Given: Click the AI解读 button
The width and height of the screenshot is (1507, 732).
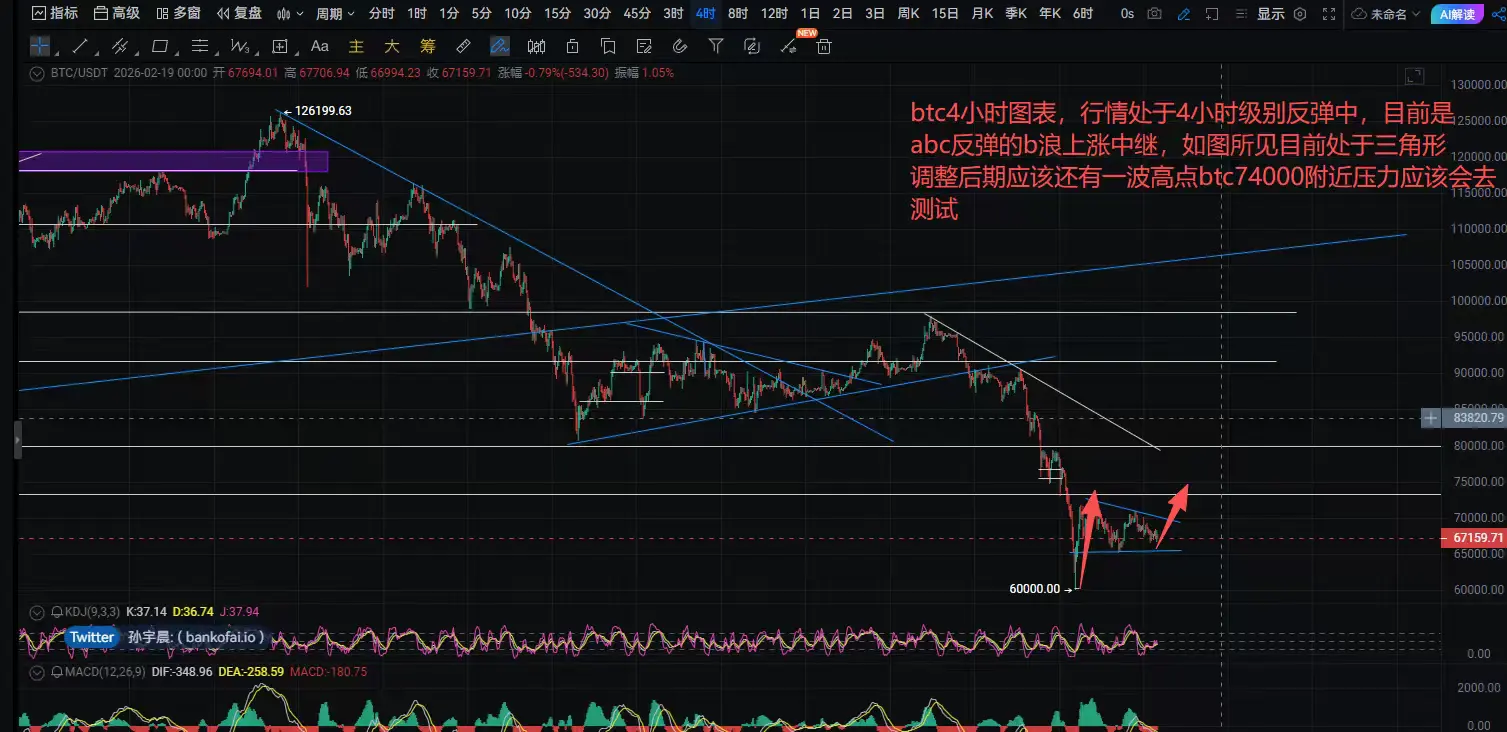Looking at the screenshot, I should [x=1455, y=14].
